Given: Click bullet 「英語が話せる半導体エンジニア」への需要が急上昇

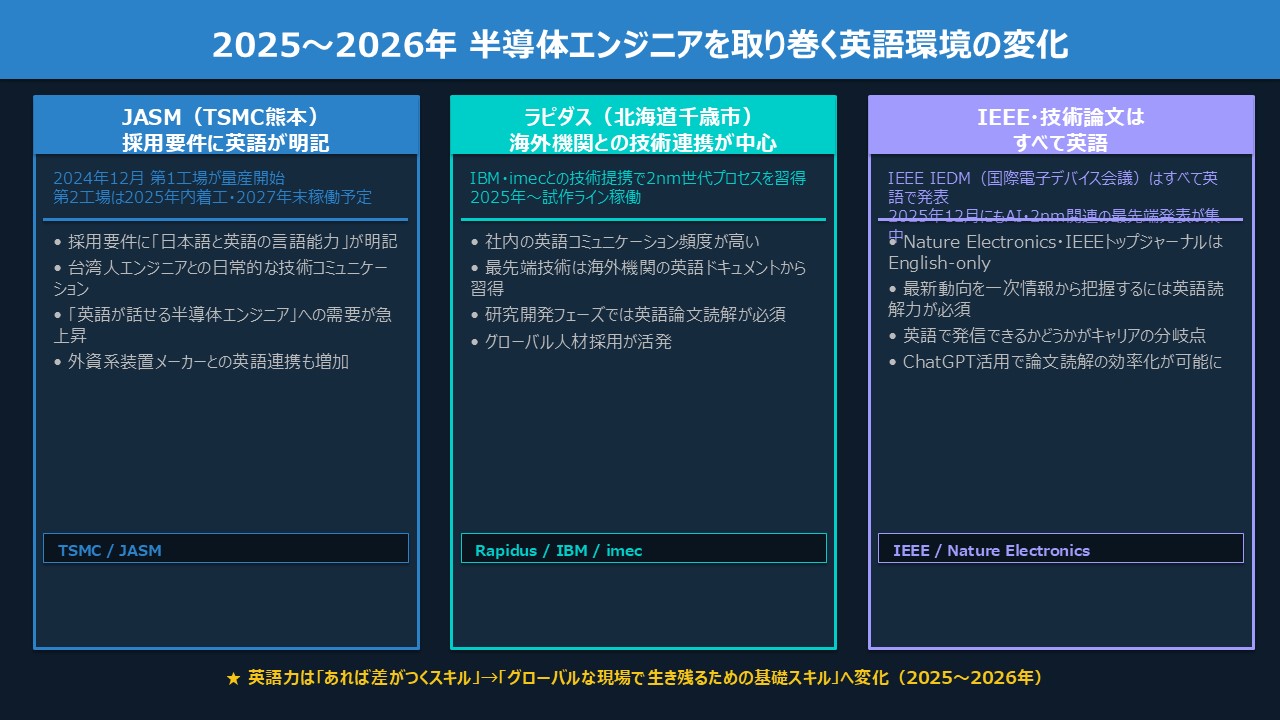Looking at the screenshot, I should (223, 325).
